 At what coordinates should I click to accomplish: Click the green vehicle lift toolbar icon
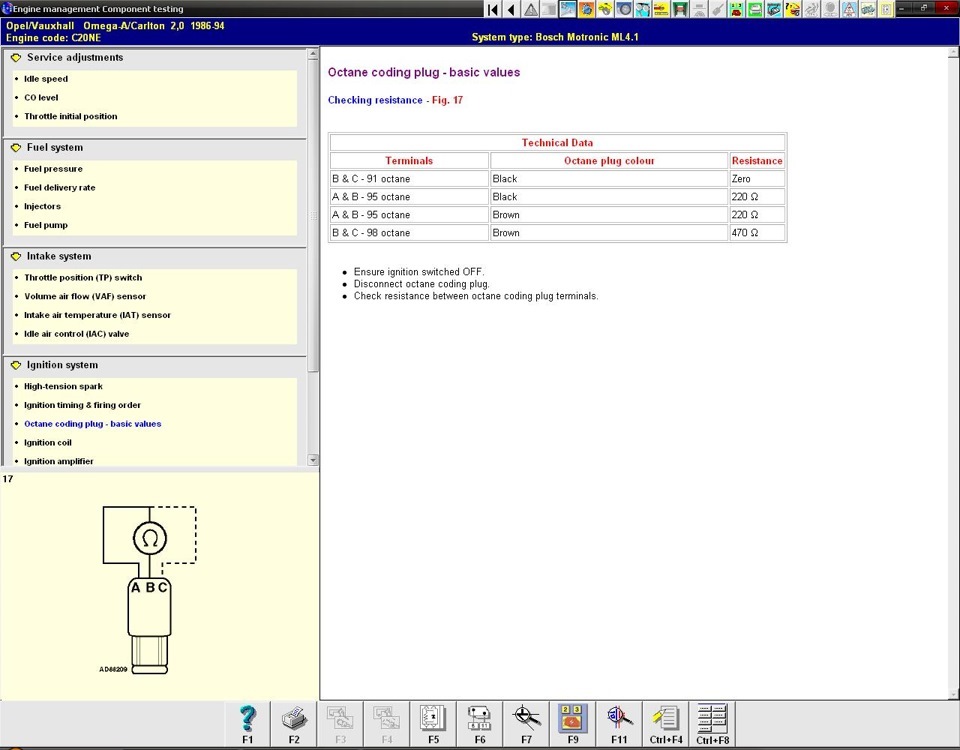tap(680, 9)
